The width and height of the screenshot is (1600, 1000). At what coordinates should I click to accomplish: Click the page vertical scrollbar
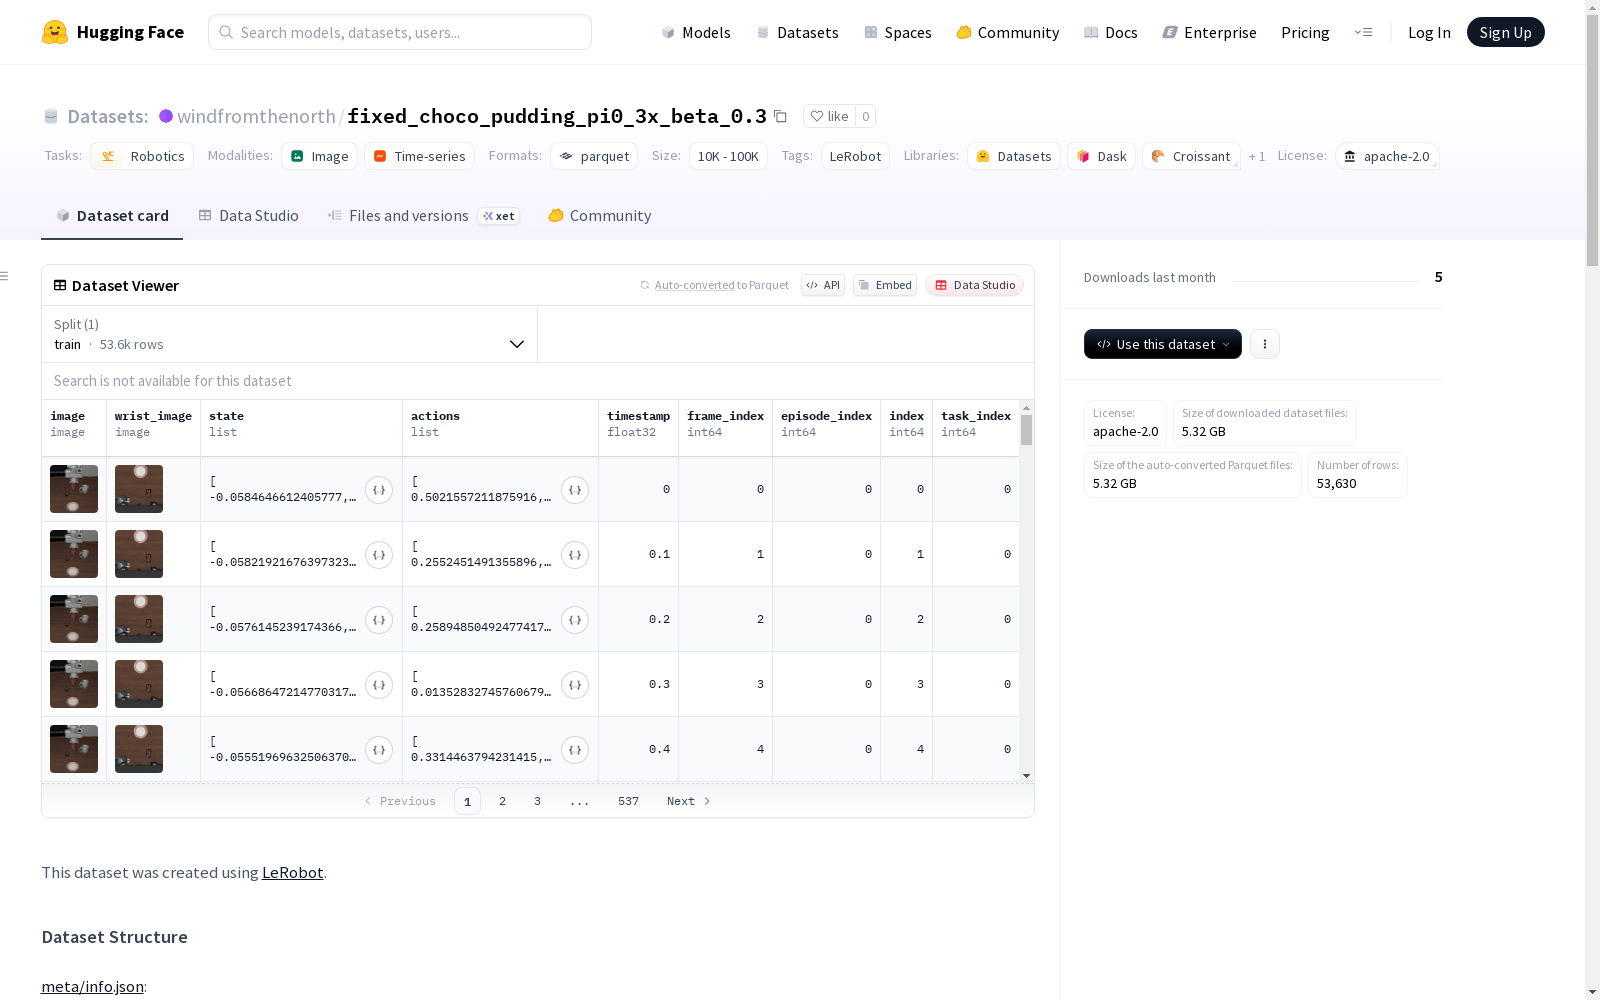1592,500
